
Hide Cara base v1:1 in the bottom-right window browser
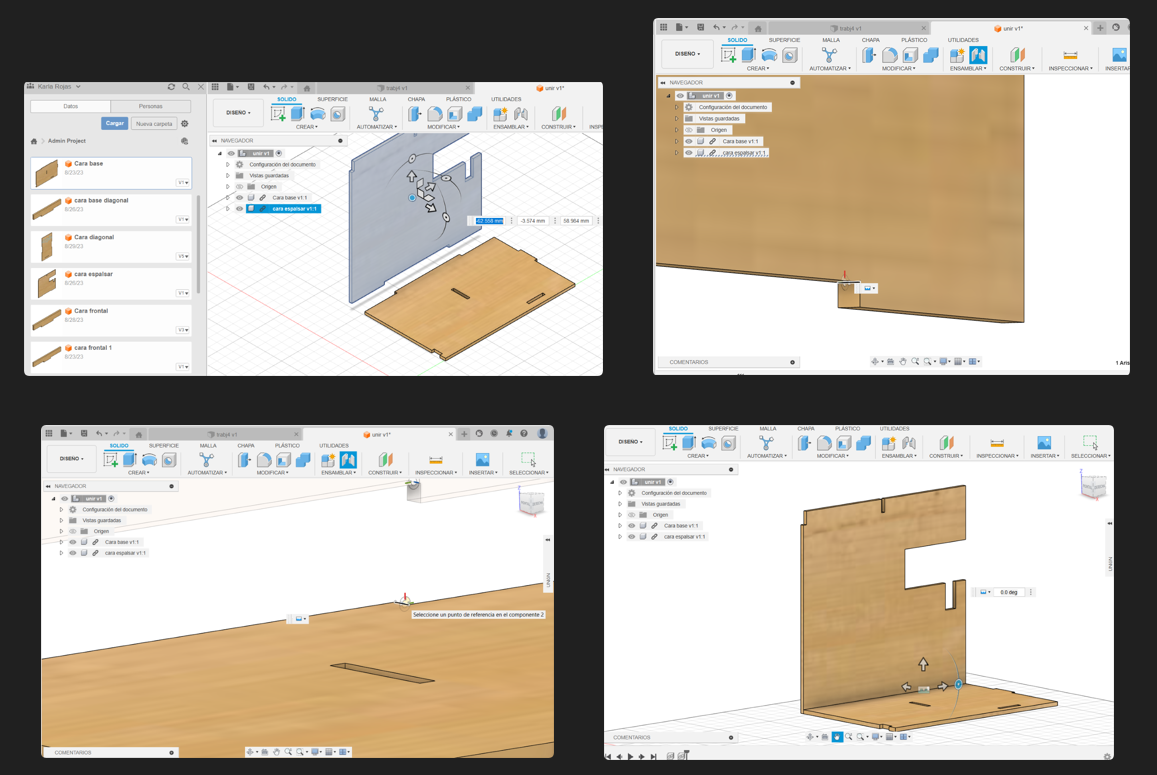click(x=632, y=526)
